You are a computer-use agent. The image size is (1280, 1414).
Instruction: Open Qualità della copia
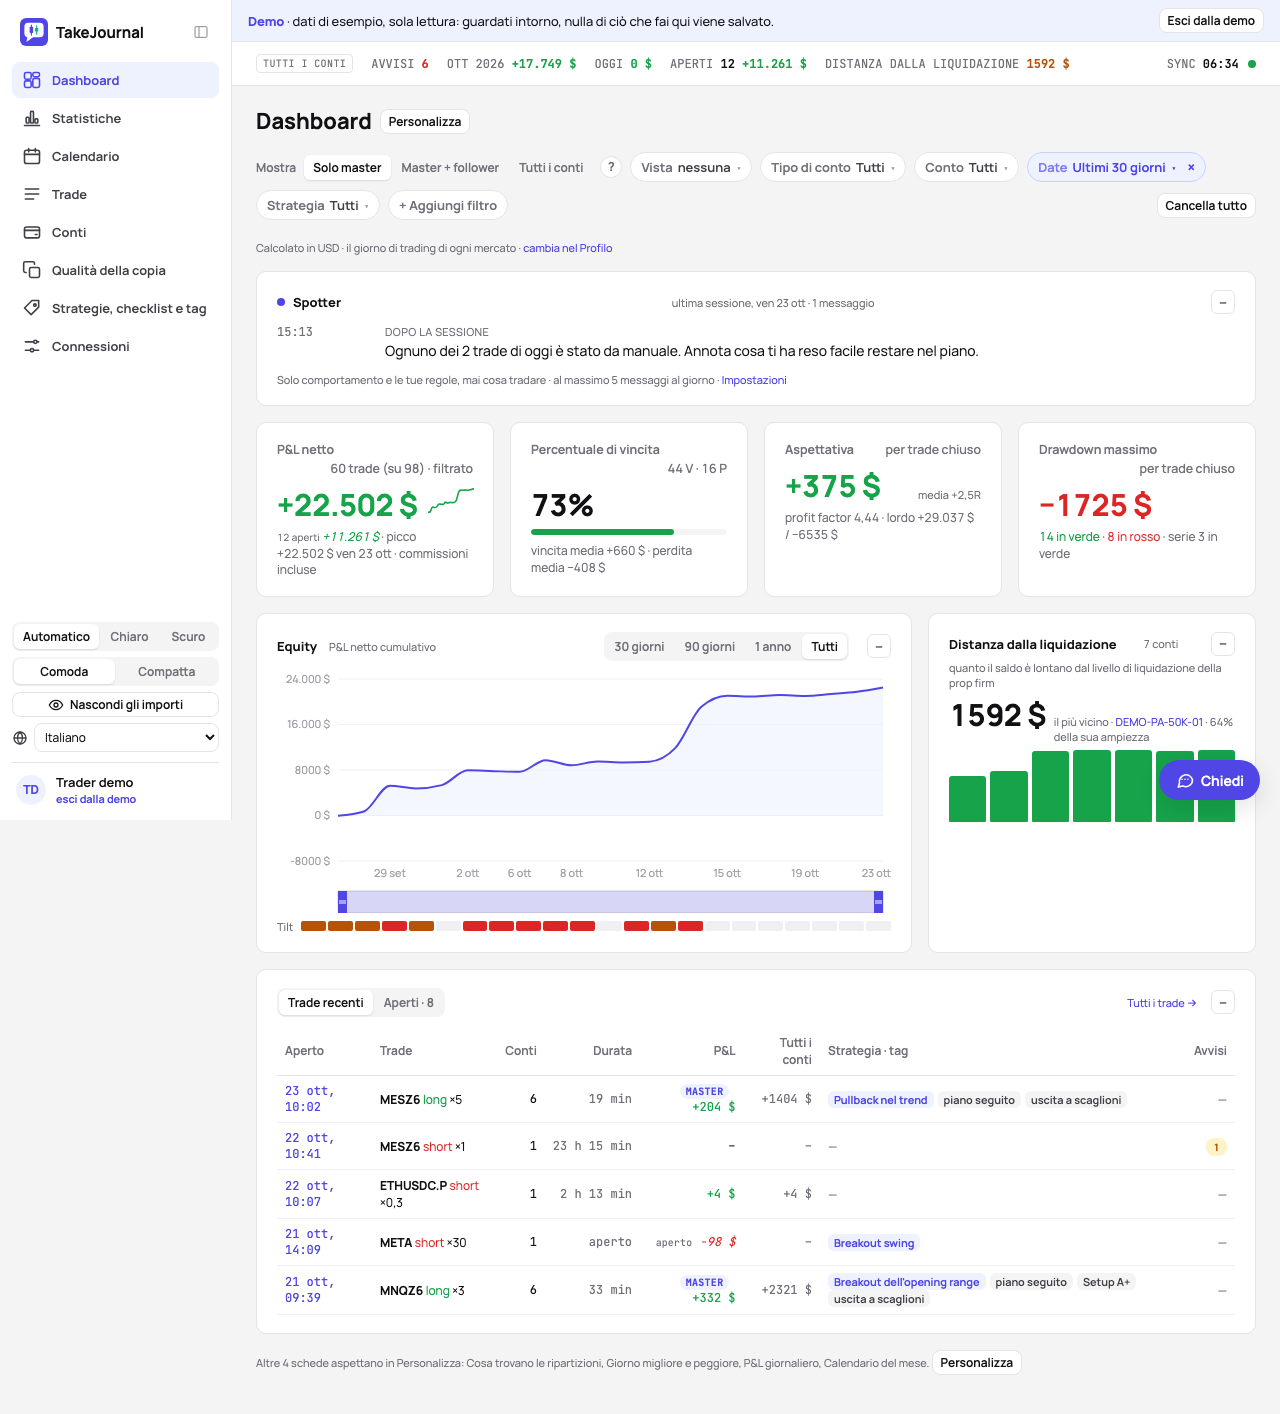115,270
